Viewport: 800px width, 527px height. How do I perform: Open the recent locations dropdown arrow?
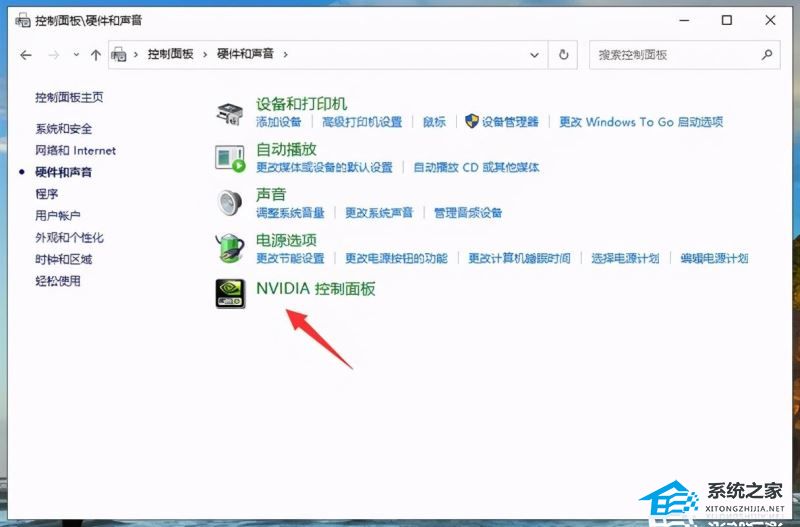(x=75, y=55)
